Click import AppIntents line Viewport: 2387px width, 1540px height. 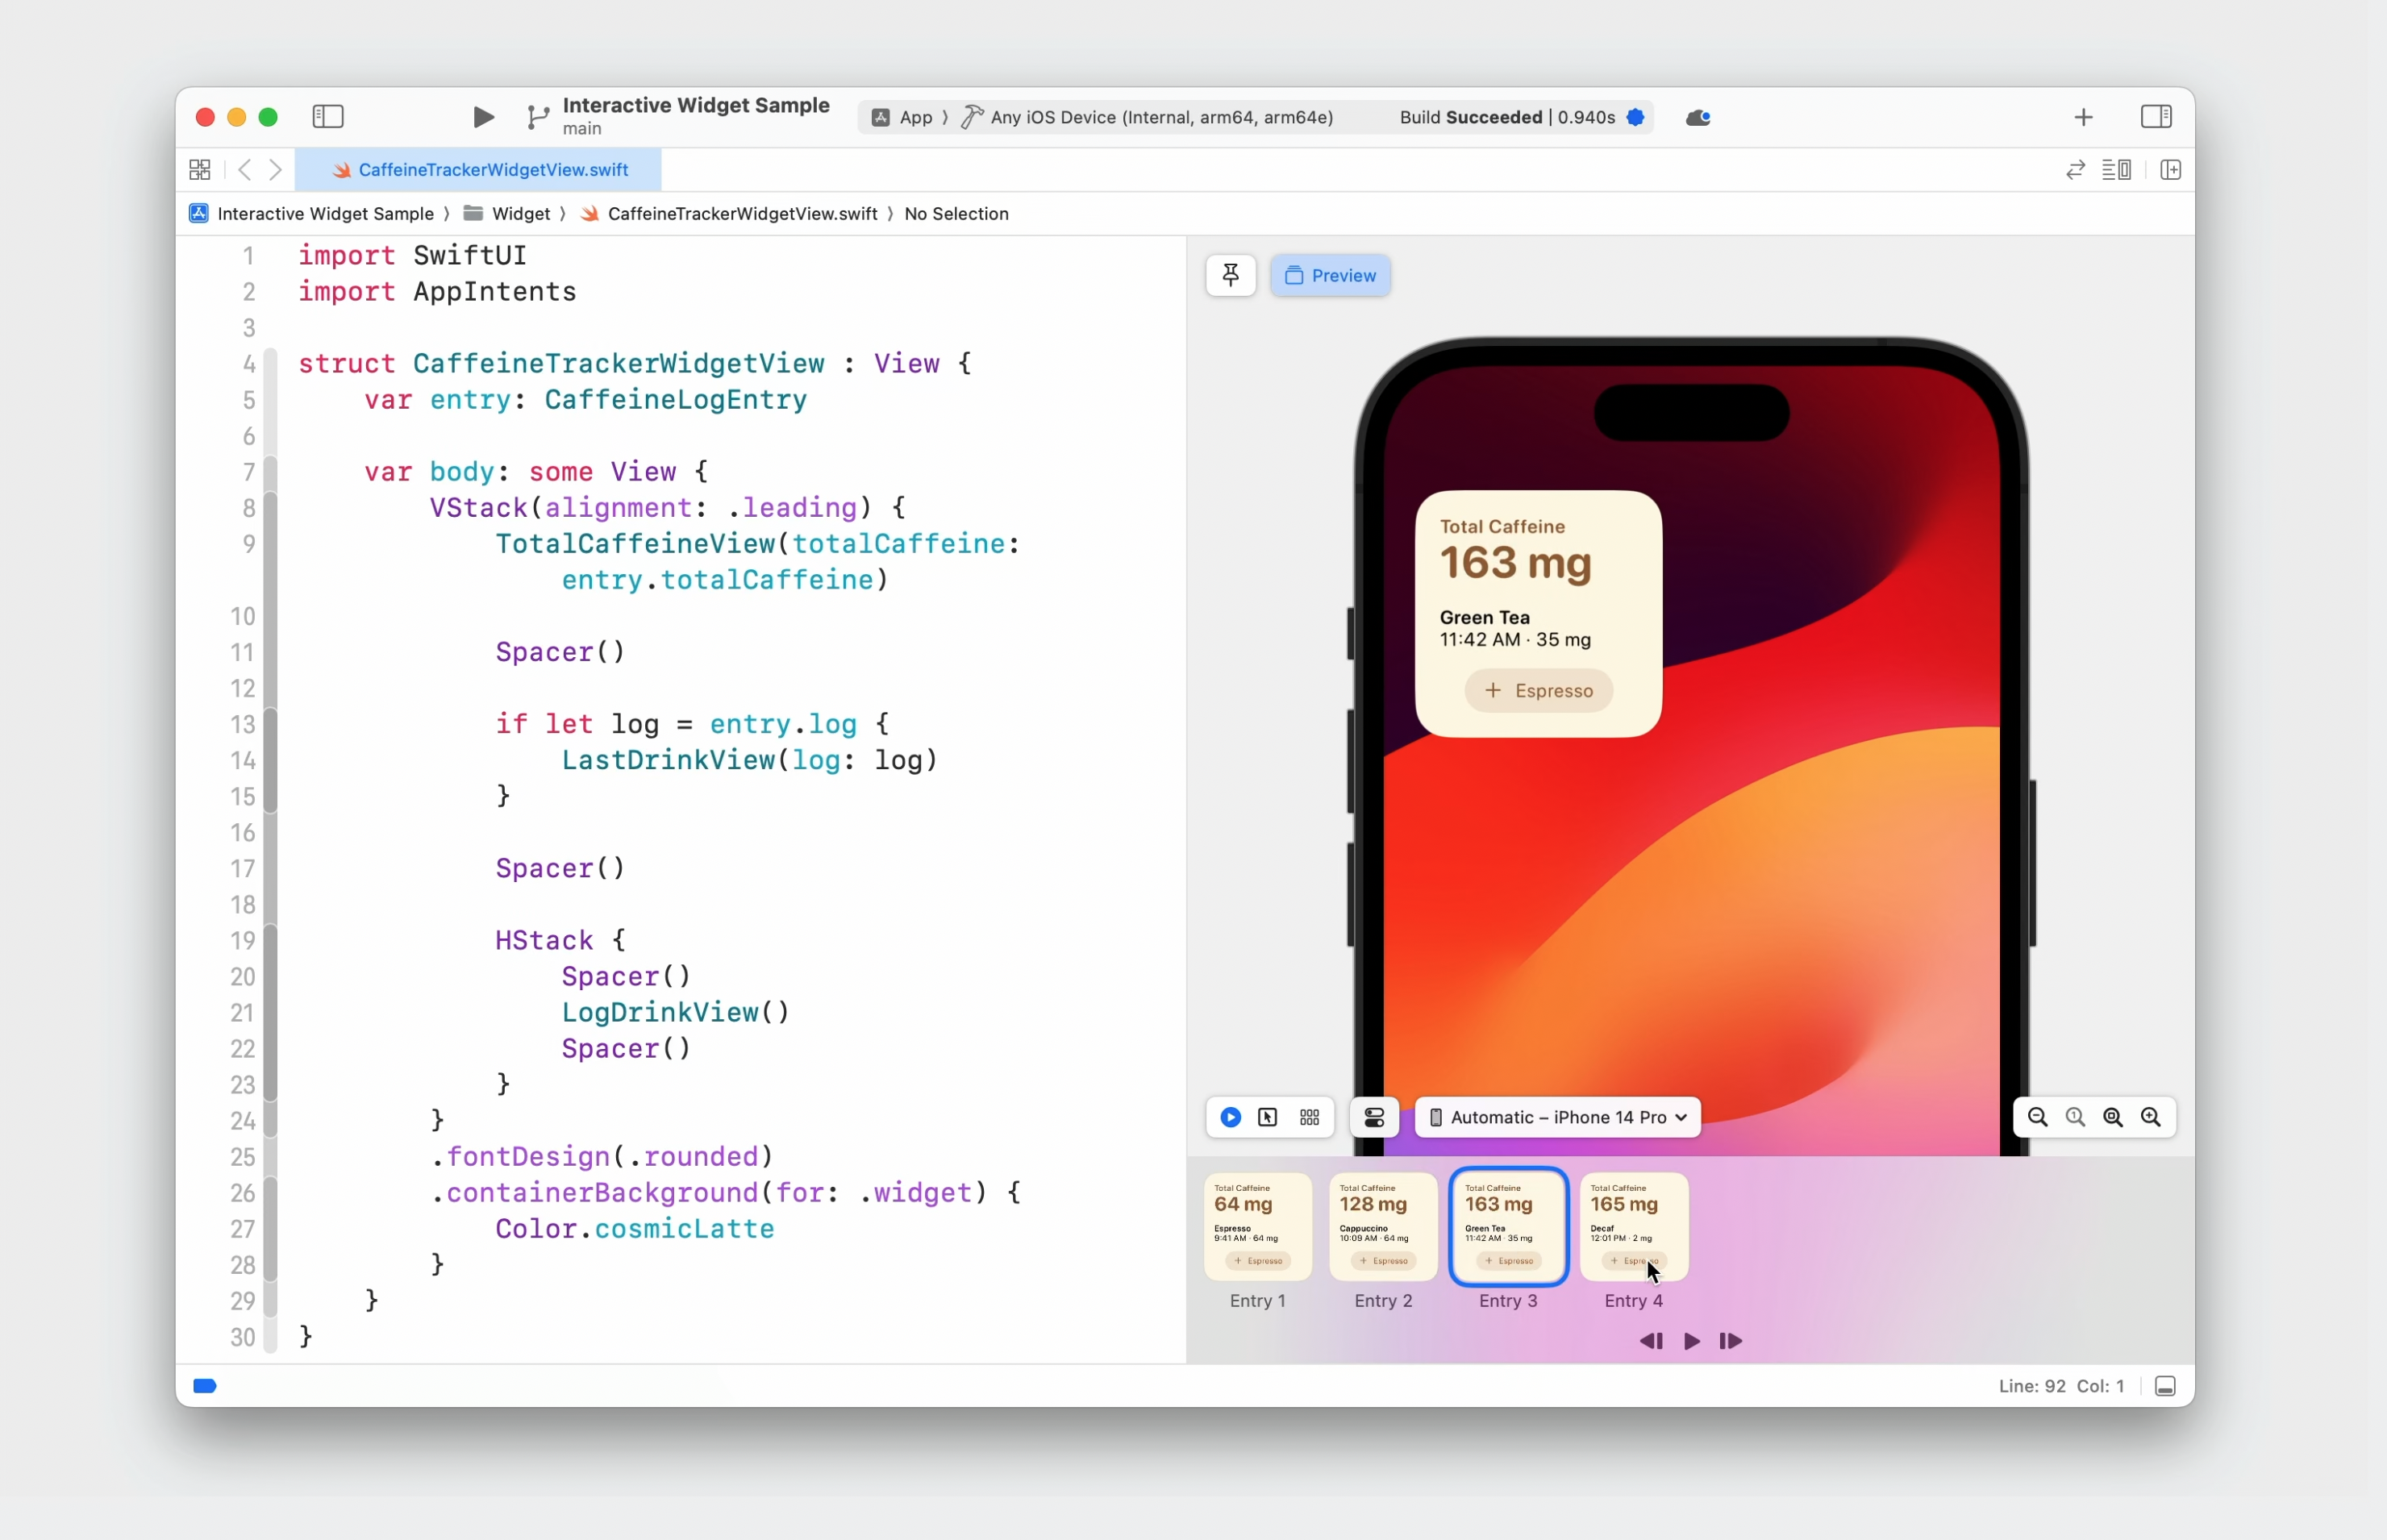click(x=437, y=292)
